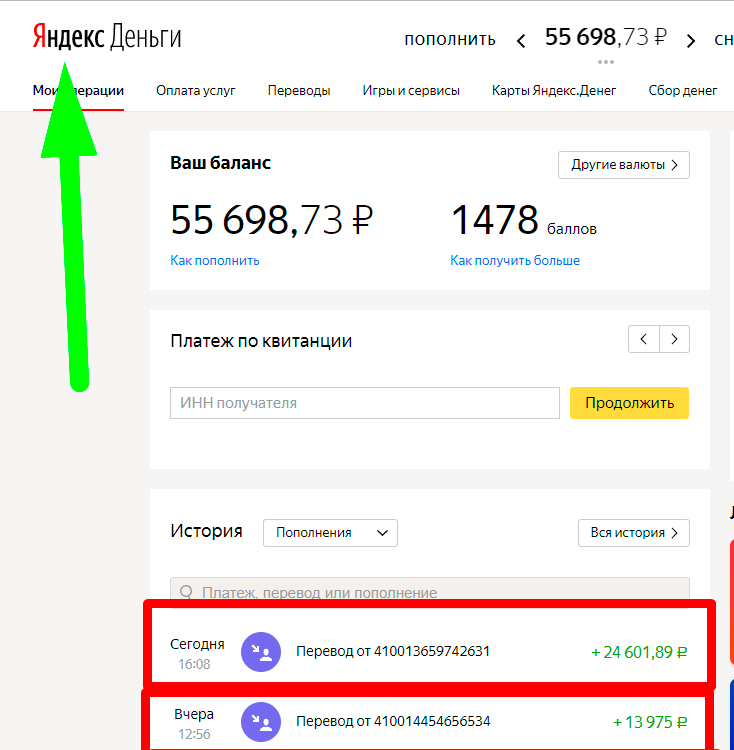
Task: Click the 1478 баллов points value
Action: point(524,221)
